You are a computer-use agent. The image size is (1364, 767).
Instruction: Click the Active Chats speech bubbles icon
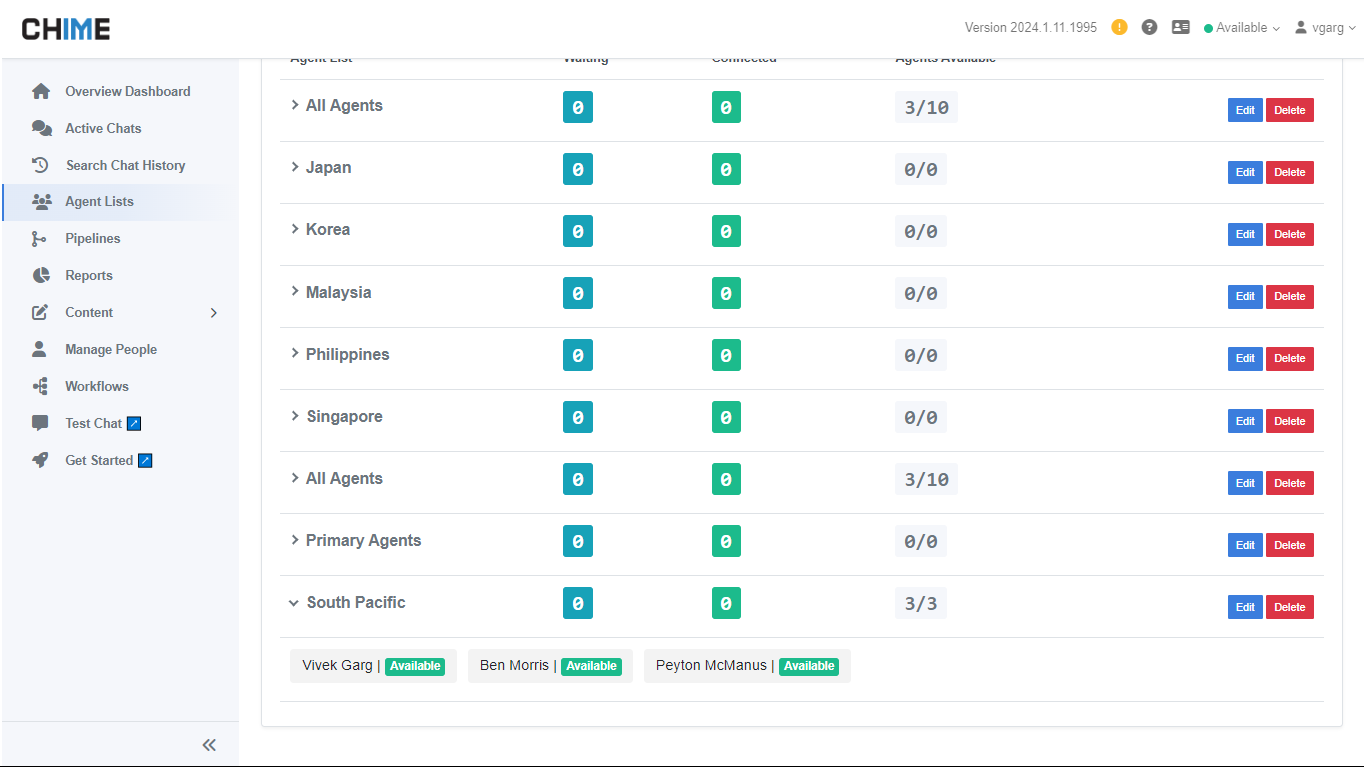[41, 128]
